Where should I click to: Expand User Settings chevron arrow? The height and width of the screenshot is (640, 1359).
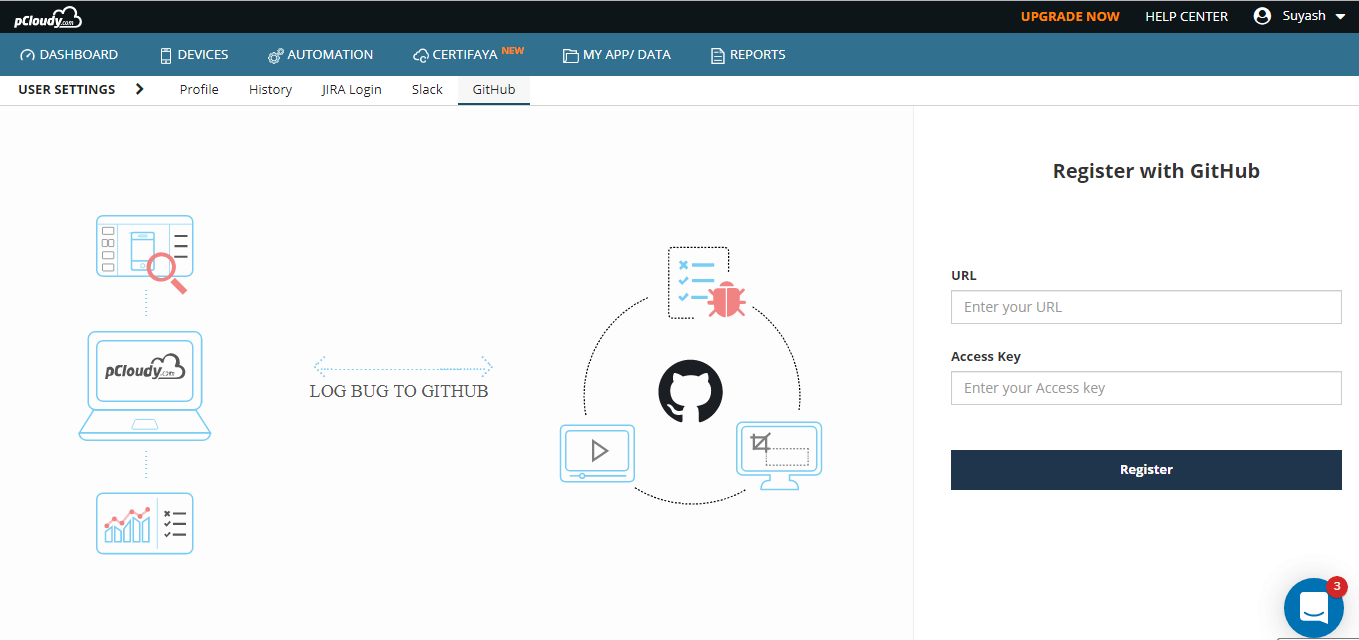139,89
